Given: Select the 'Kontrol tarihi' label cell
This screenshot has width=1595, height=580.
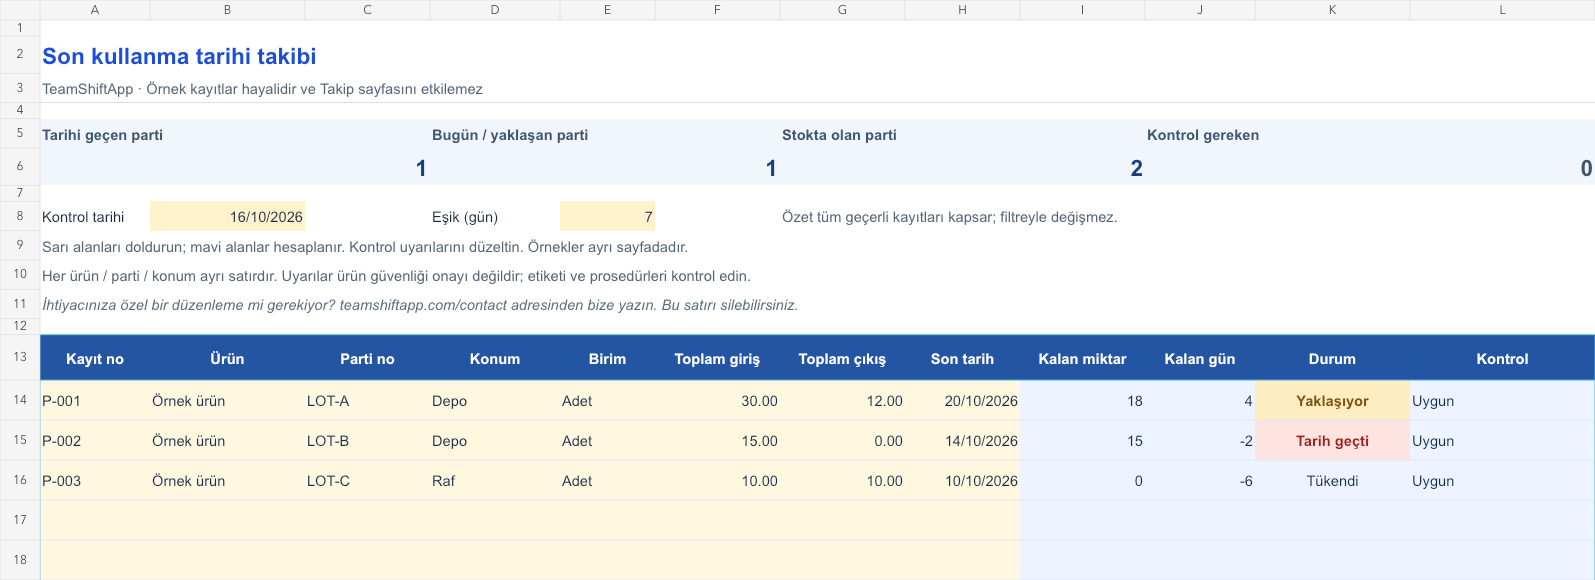Looking at the screenshot, I should 95,217.
